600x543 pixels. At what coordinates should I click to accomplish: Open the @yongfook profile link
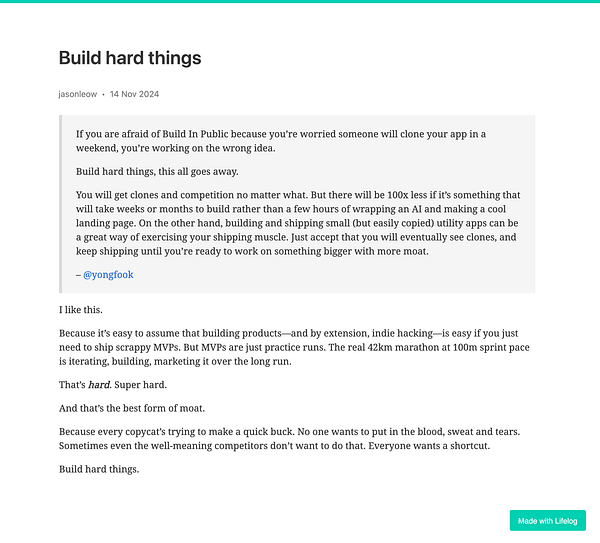coord(108,275)
